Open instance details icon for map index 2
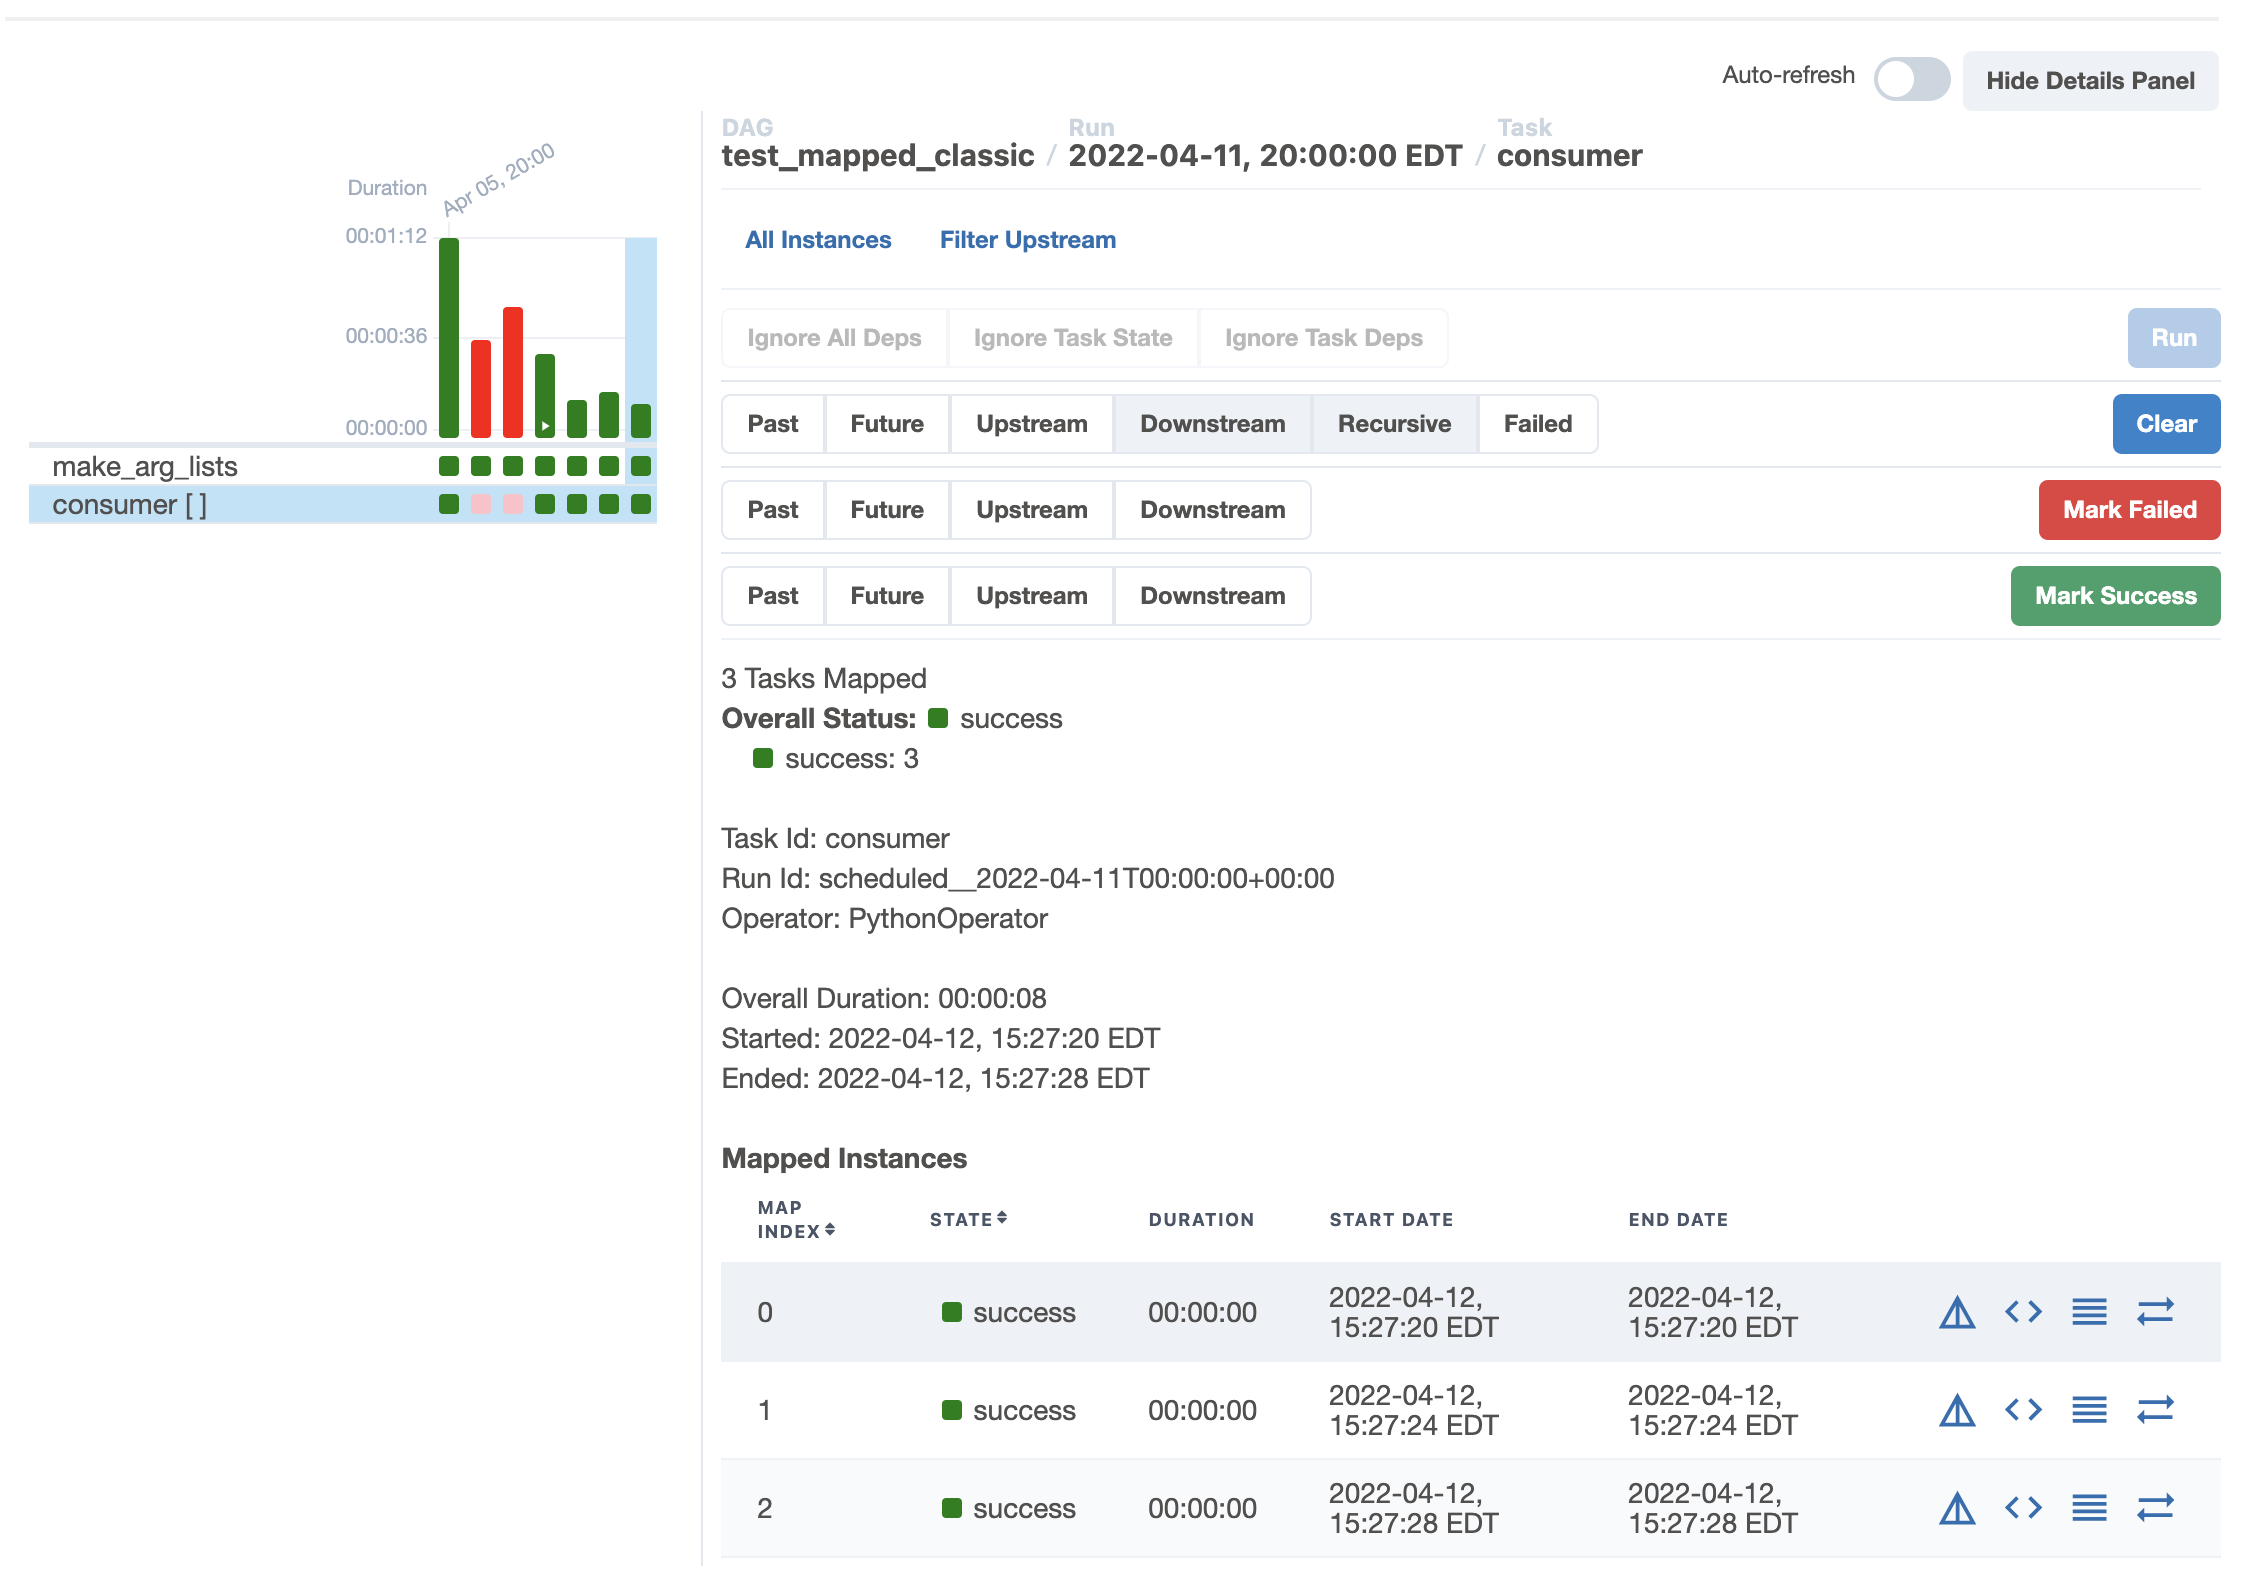The image size is (2242, 1588). pos(1957,1508)
